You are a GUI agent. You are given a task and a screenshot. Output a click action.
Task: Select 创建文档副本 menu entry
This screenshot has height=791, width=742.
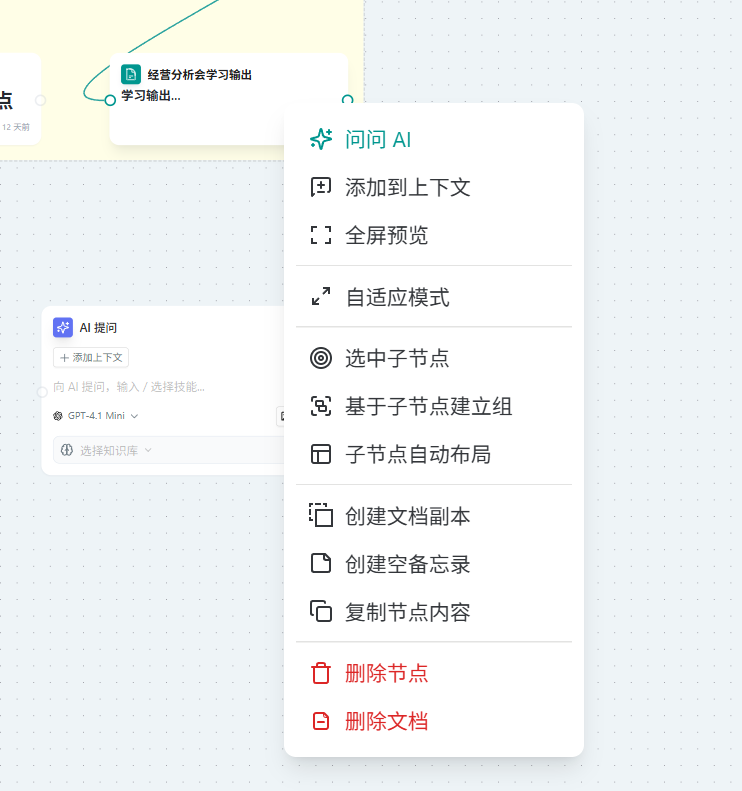pos(434,516)
